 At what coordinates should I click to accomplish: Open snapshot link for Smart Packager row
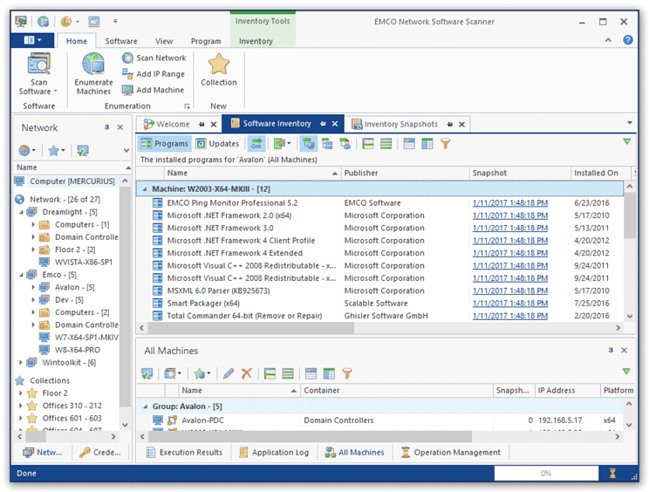tap(510, 303)
